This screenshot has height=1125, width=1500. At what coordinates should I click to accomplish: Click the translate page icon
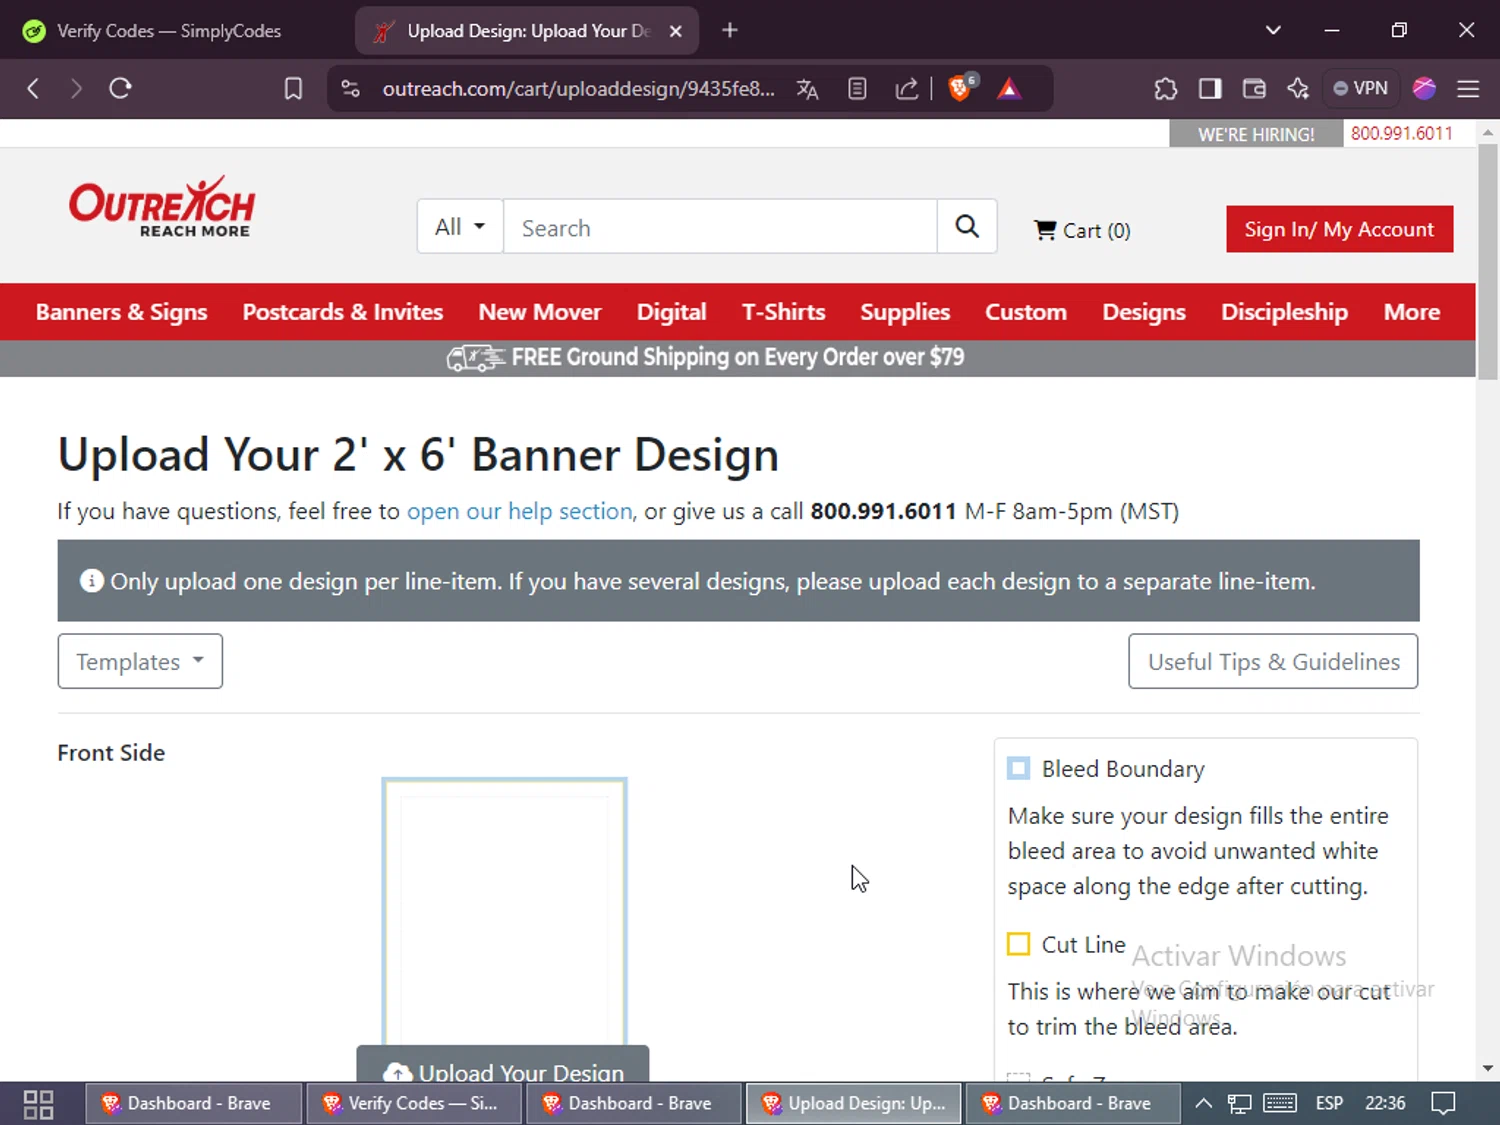point(807,89)
